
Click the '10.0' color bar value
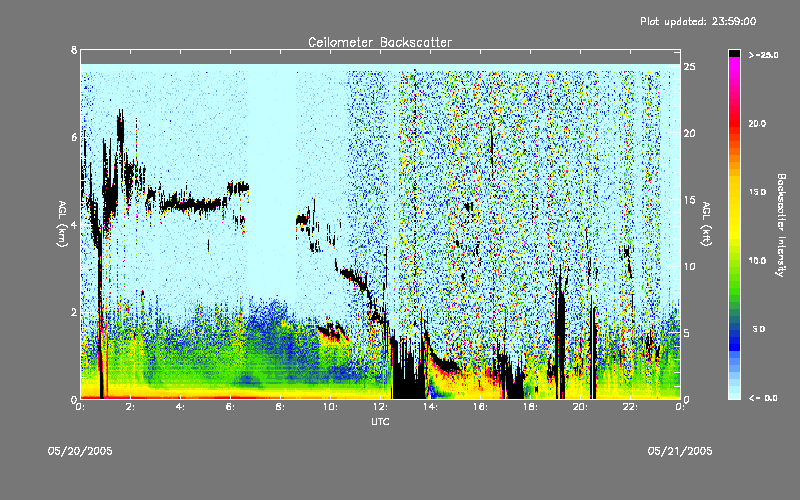point(757,260)
